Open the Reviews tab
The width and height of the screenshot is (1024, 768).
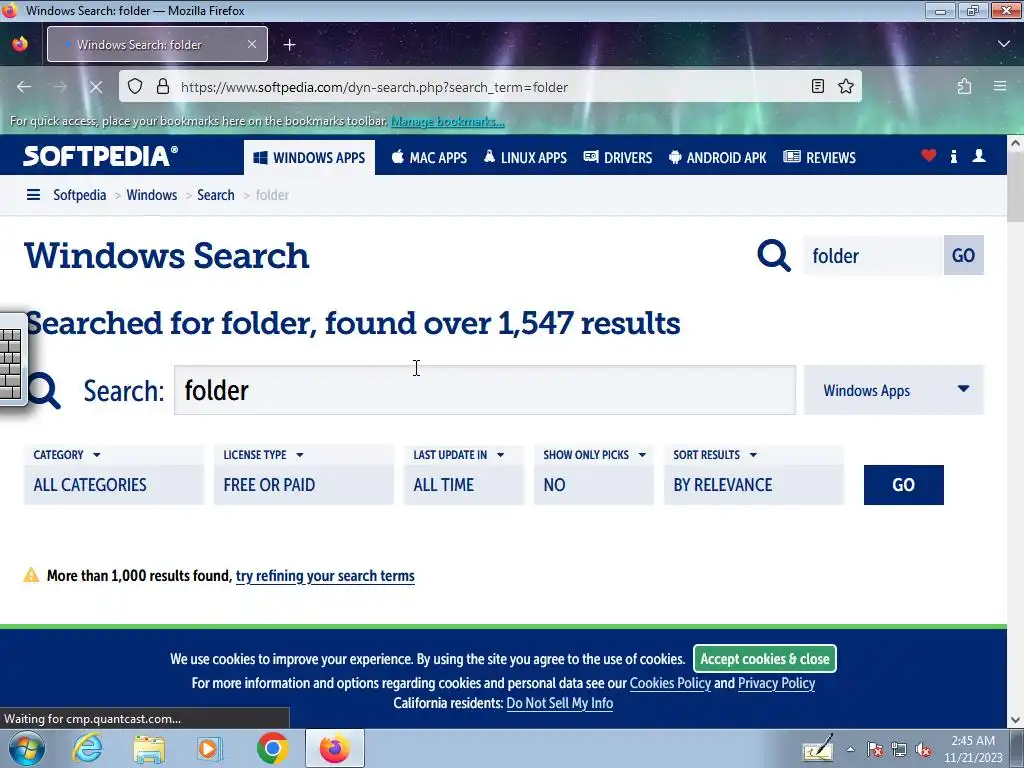point(820,157)
